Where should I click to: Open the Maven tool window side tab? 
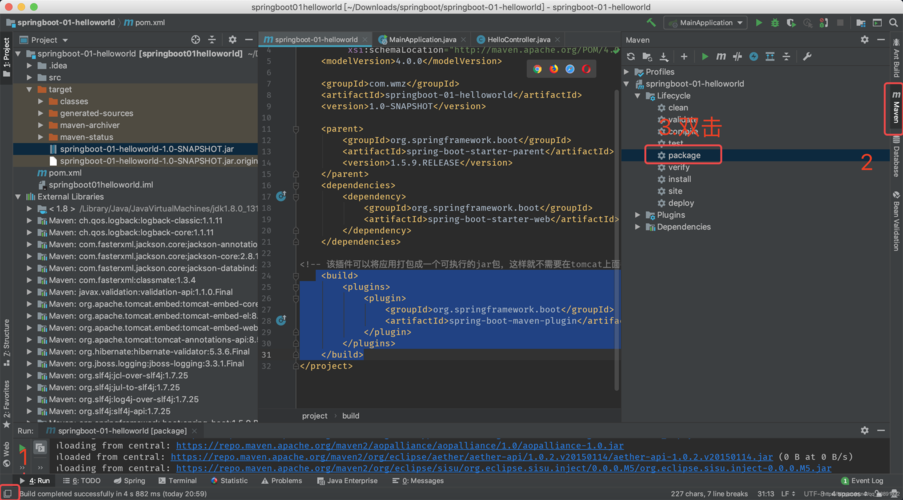pyautogui.click(x=896, y=107)
